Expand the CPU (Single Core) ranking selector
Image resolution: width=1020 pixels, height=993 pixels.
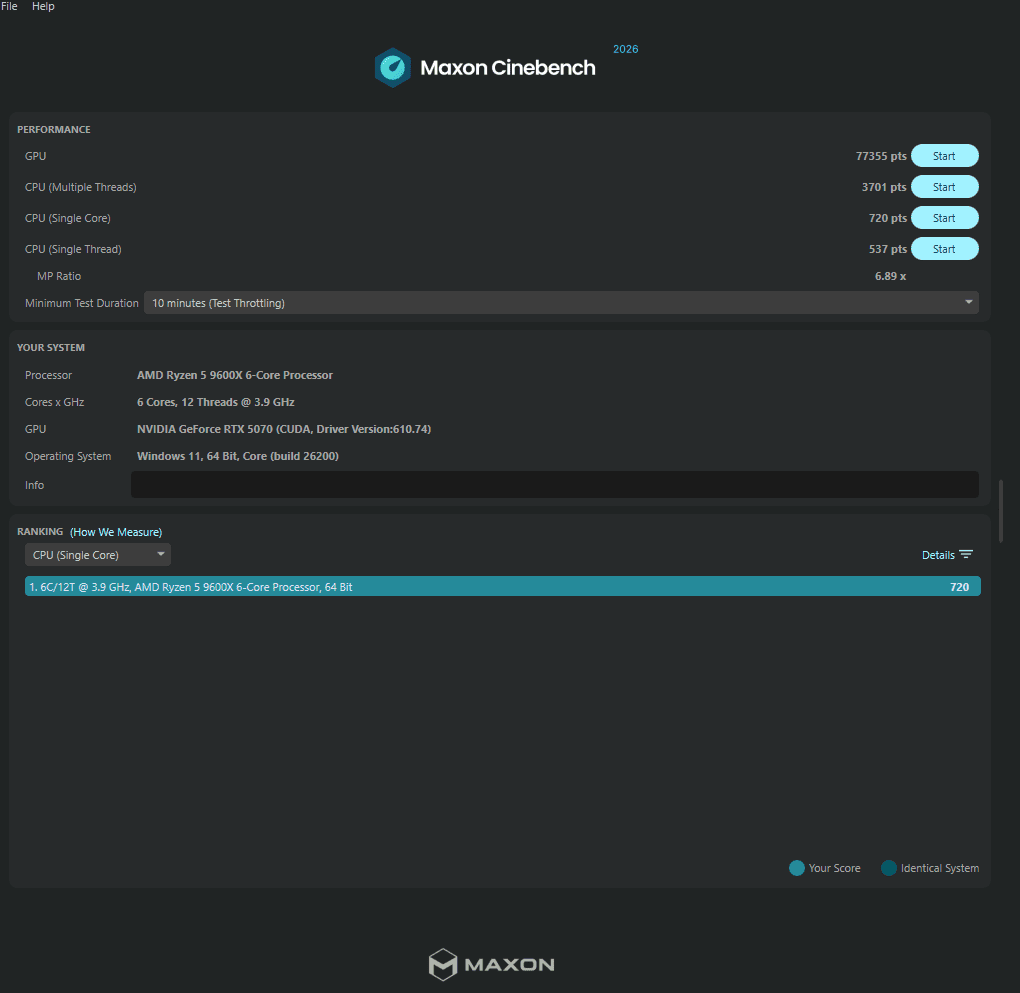(x=98, y=554)
